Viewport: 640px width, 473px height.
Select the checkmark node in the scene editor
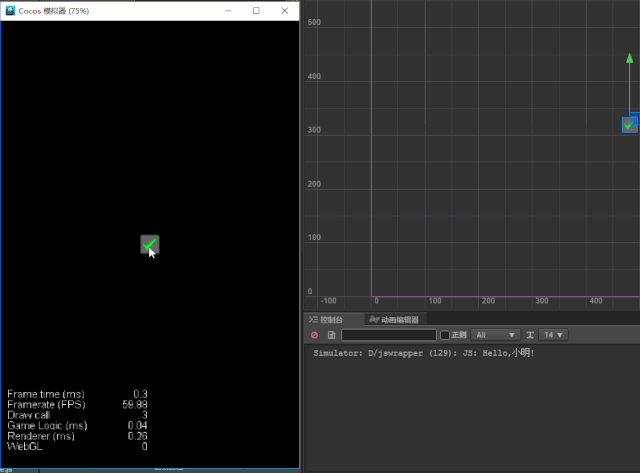(629, 125)
